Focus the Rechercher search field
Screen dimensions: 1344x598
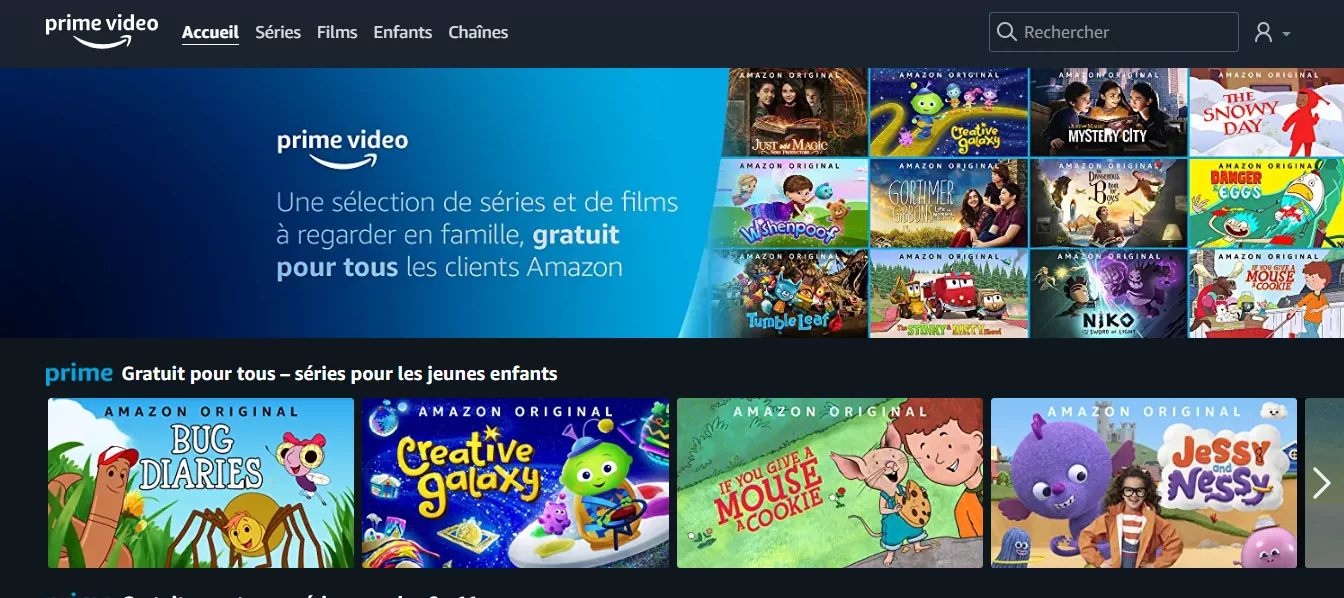tap(1114, 32)
